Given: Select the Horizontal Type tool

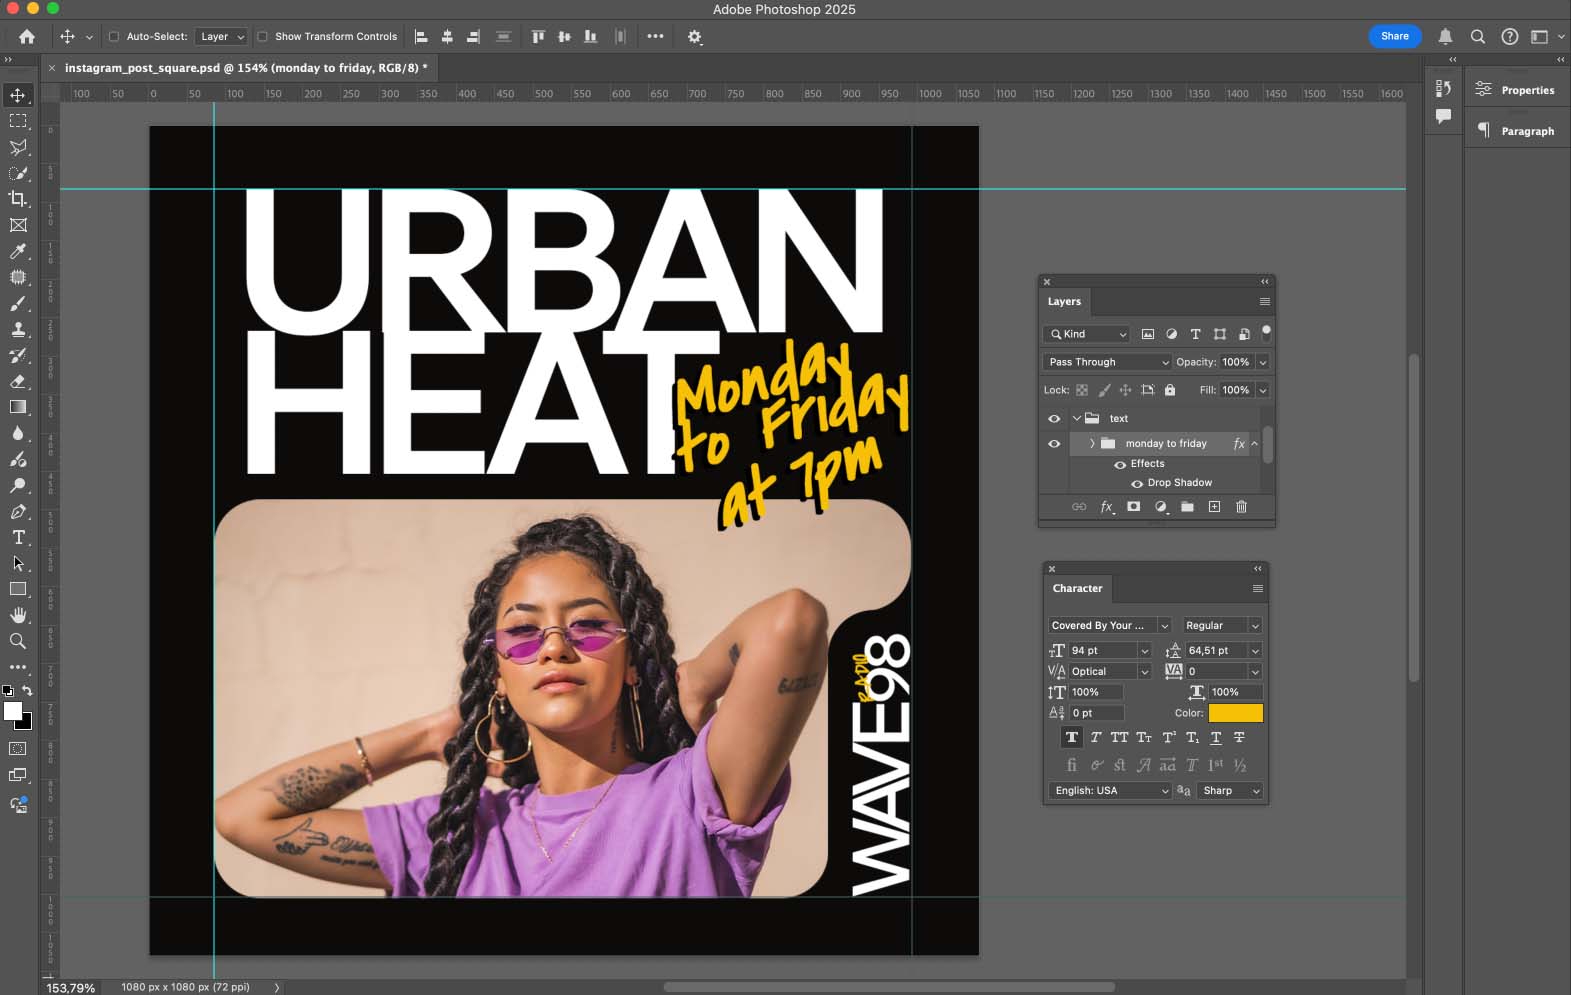Looking at the screenshot, I should [x=18, y=537].
